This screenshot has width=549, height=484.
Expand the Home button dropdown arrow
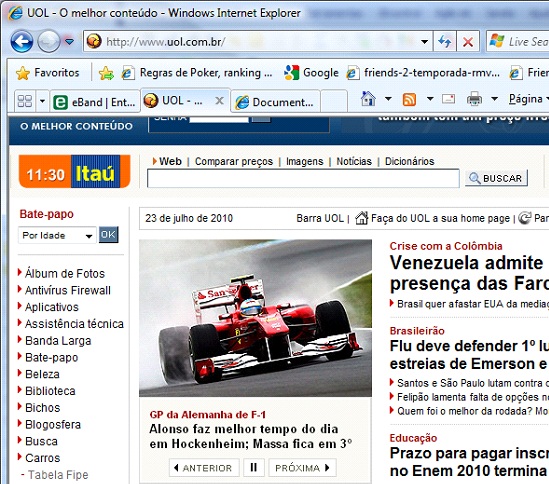coord(388,99)
